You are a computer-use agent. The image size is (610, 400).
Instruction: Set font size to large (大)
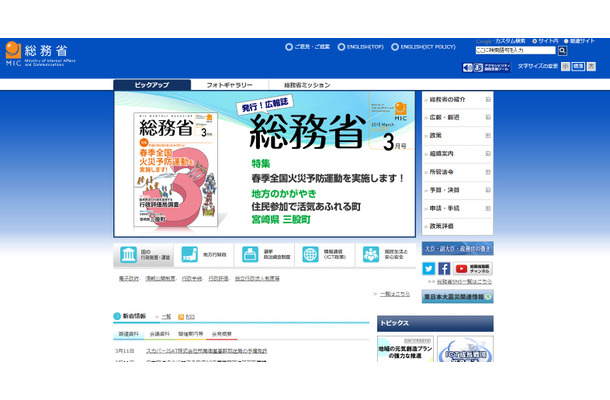(x=591, y=67)
